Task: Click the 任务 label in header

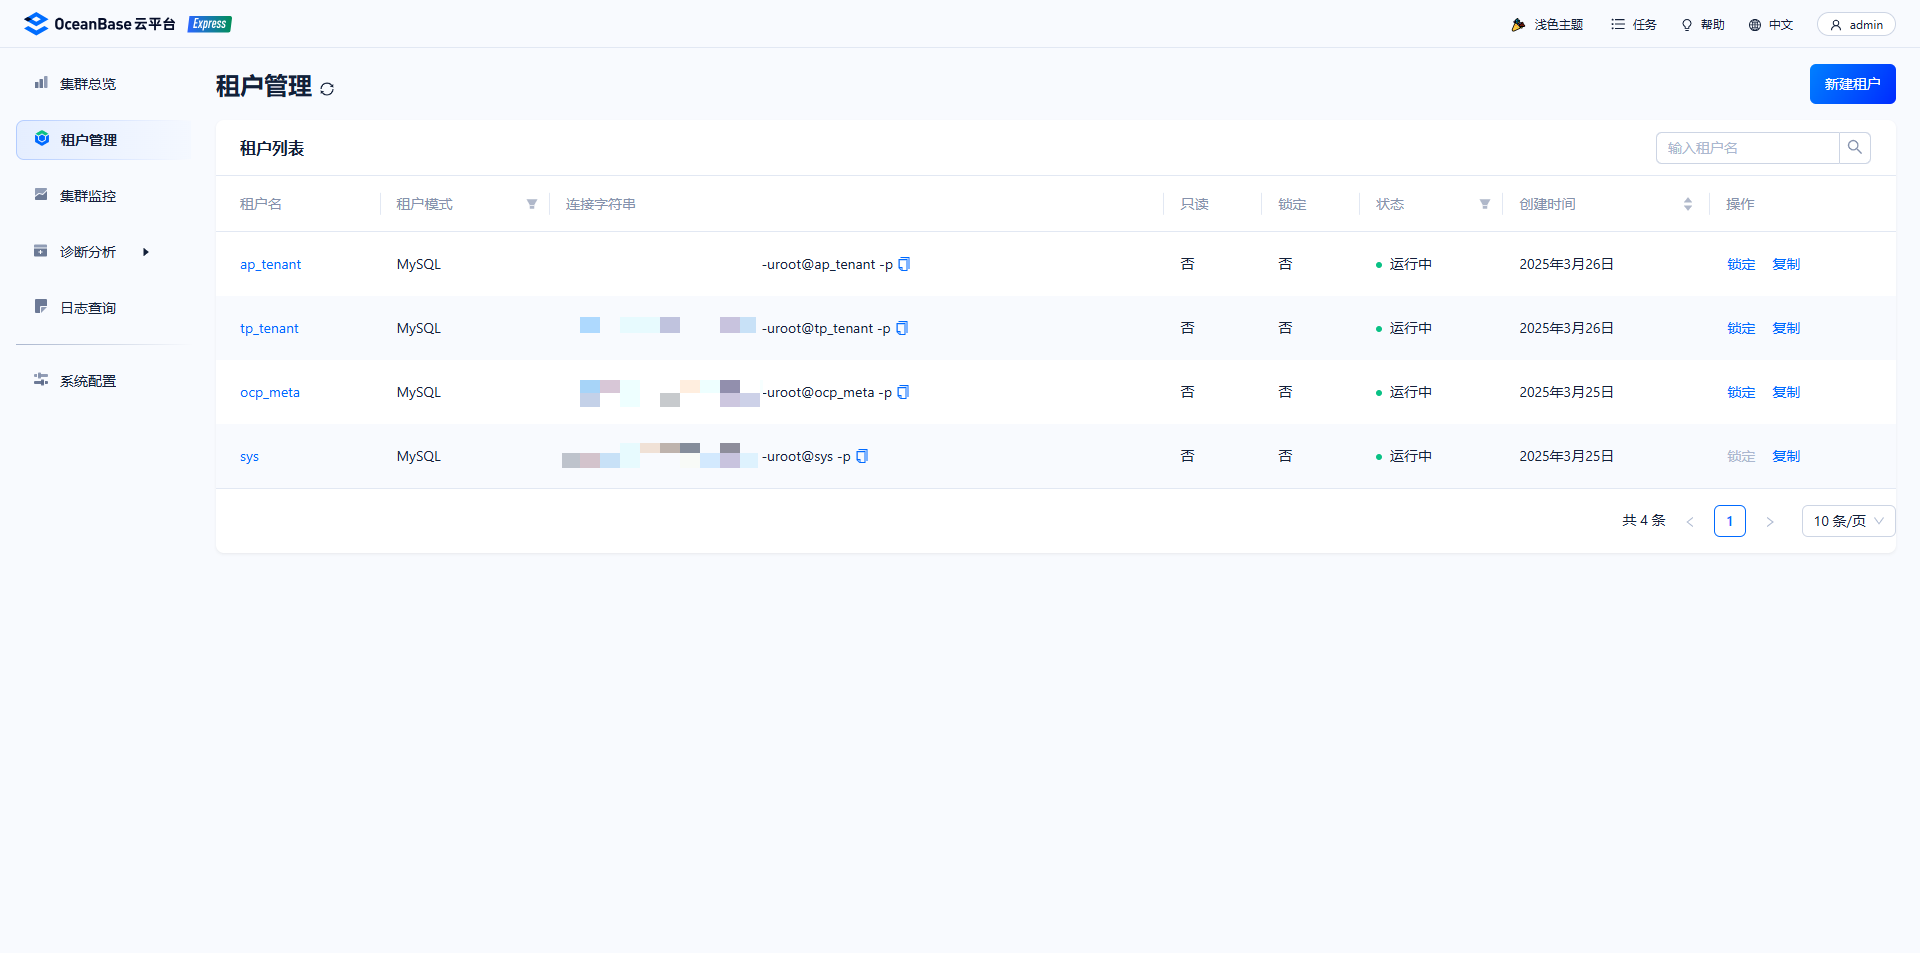Action: tap(1645, 25)
